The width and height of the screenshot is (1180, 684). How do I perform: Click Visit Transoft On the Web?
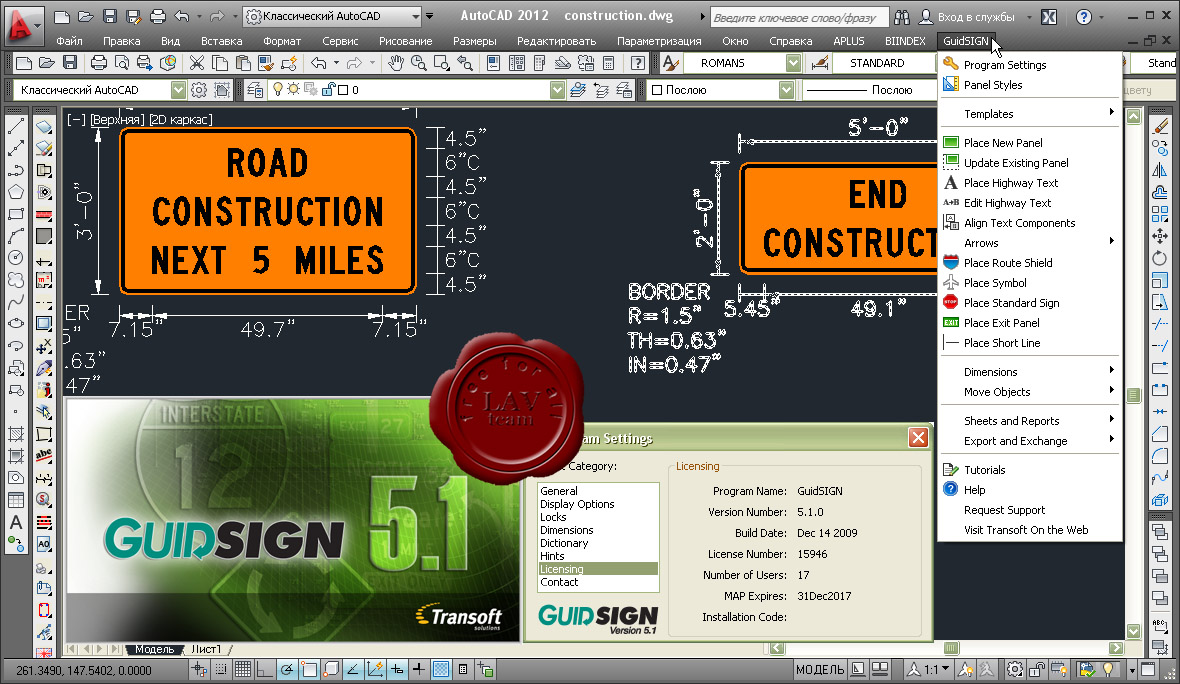pos(1029,530)
